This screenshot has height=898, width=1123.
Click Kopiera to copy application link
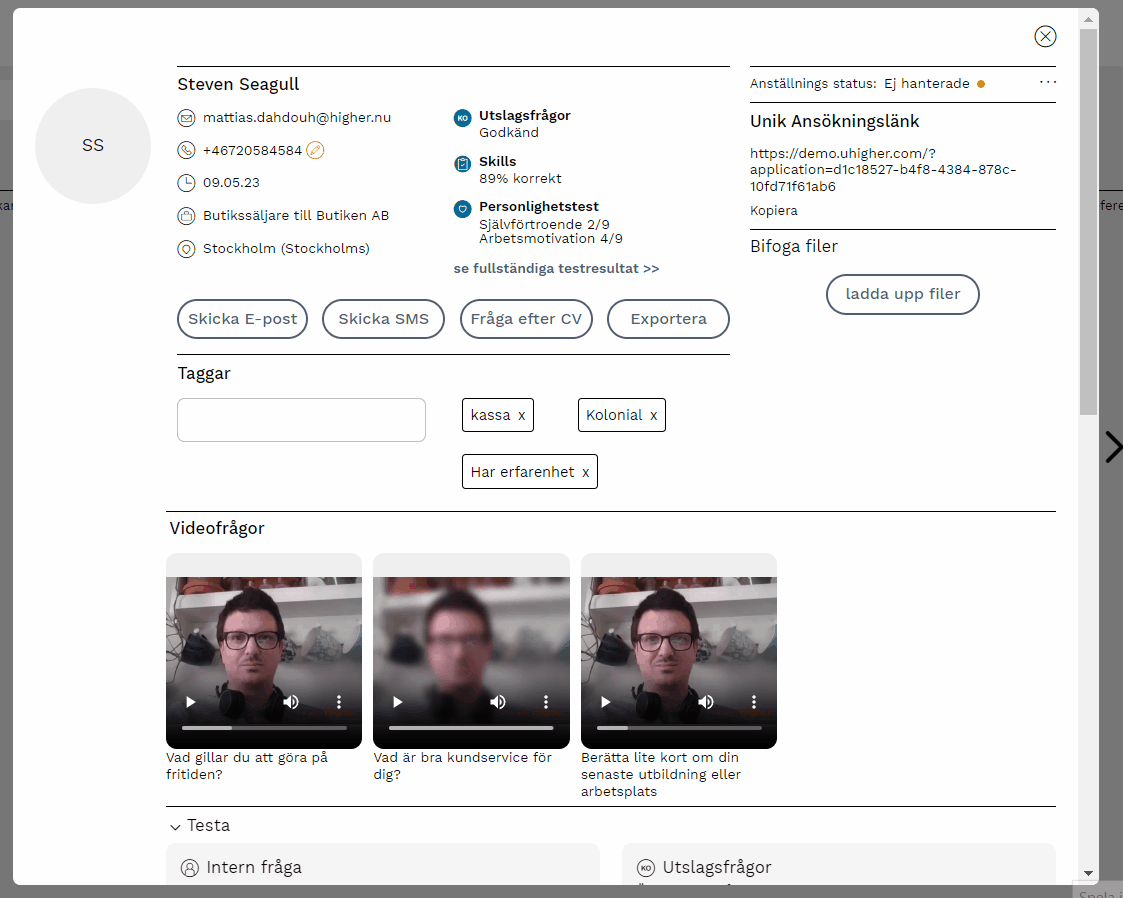click(773, 211)
